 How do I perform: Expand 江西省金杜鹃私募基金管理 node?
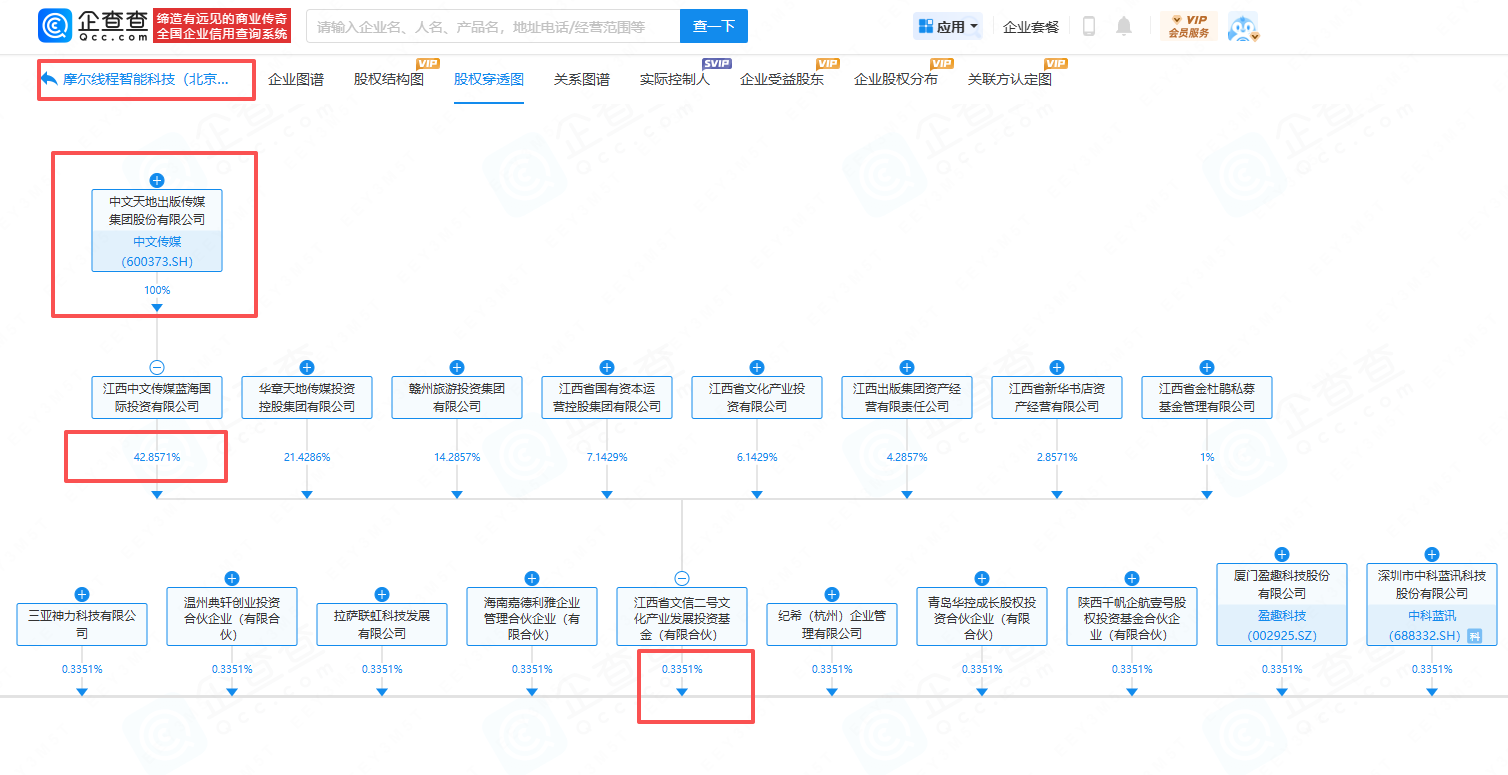[1207, 367]
